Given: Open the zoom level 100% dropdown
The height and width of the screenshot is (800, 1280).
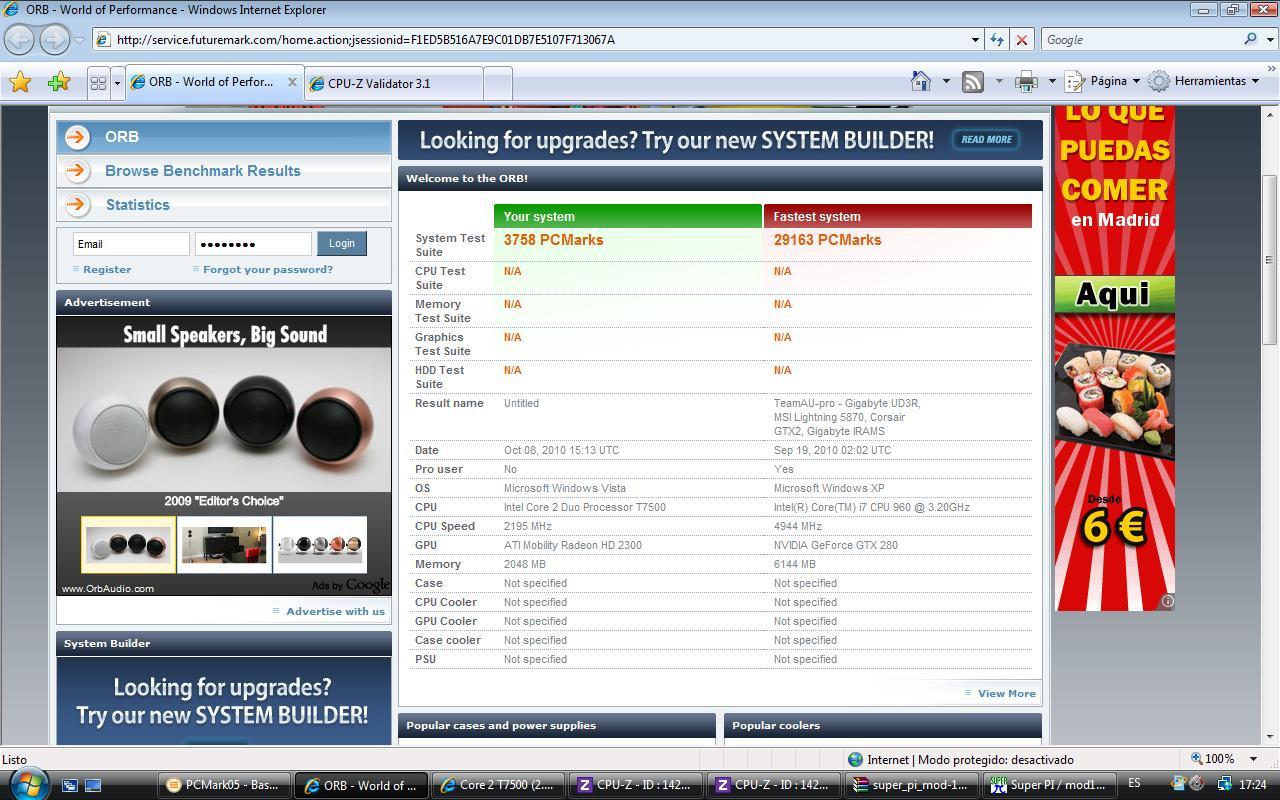Looking at the screenshot, I should point(1253,759).
